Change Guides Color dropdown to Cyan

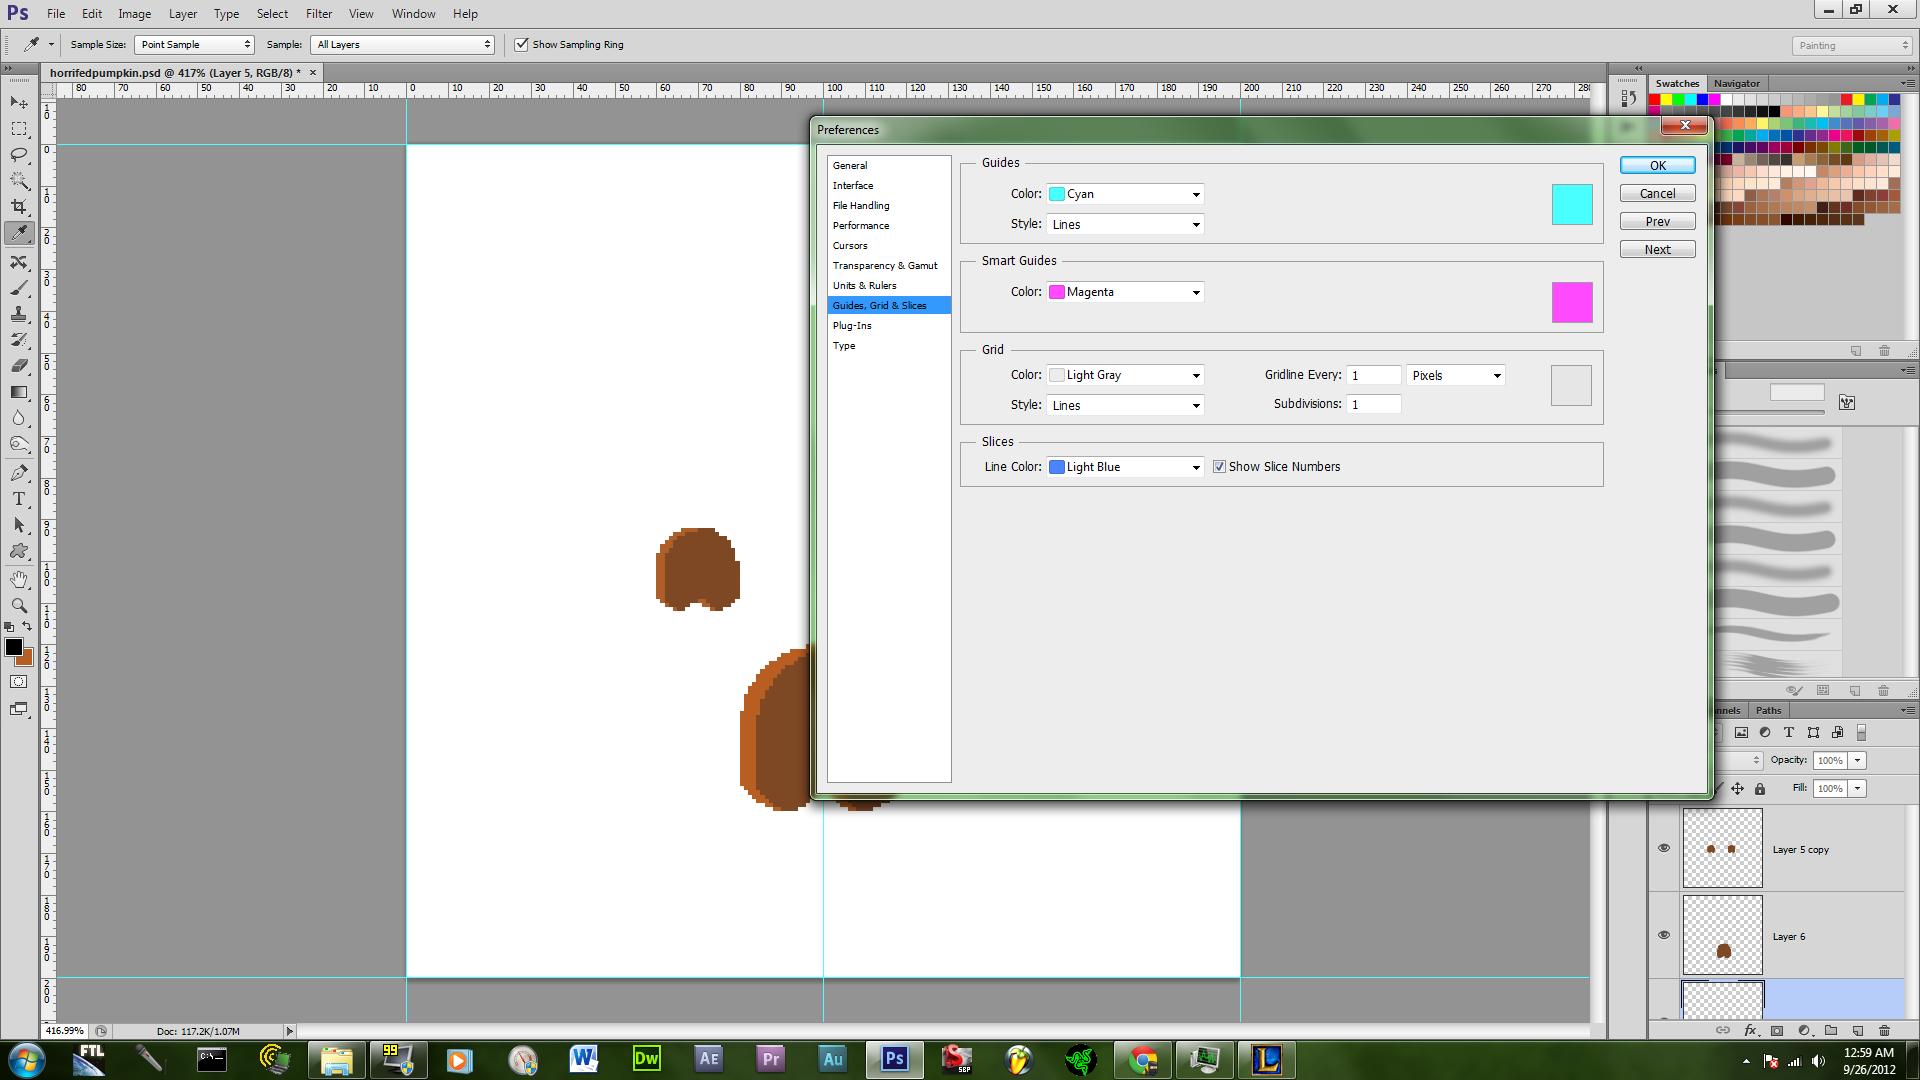click(x=1126, y=193)
